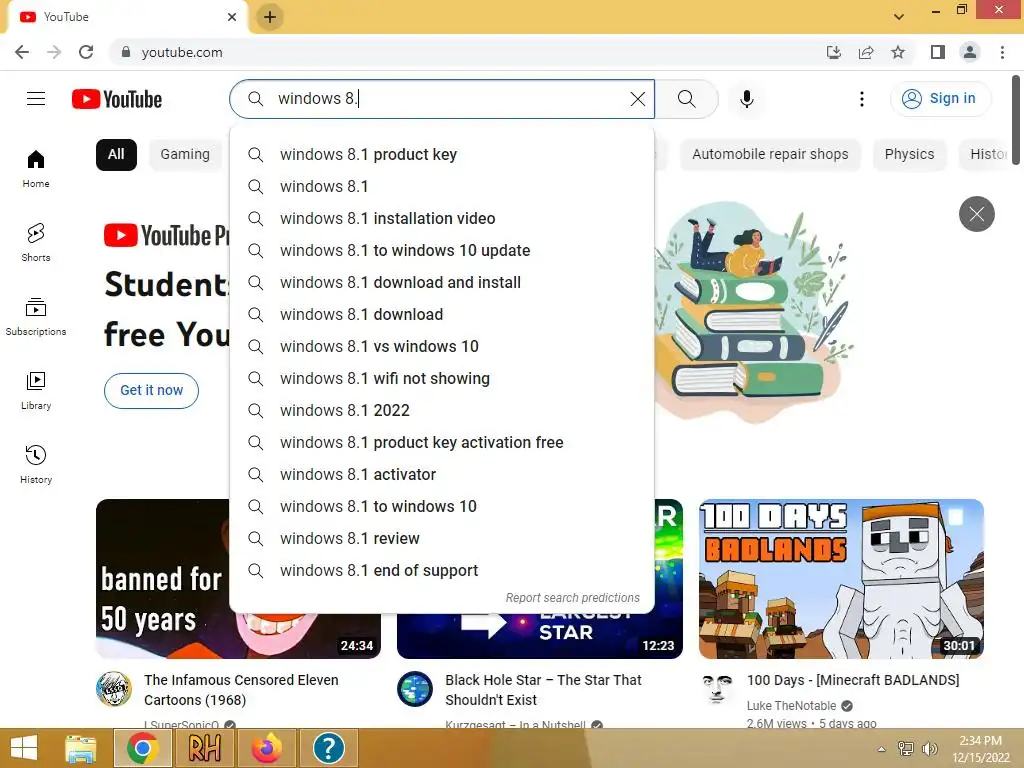Click the magnifier search button
The height and width of the screenshot is (768, 1024).
coord(686,99)
